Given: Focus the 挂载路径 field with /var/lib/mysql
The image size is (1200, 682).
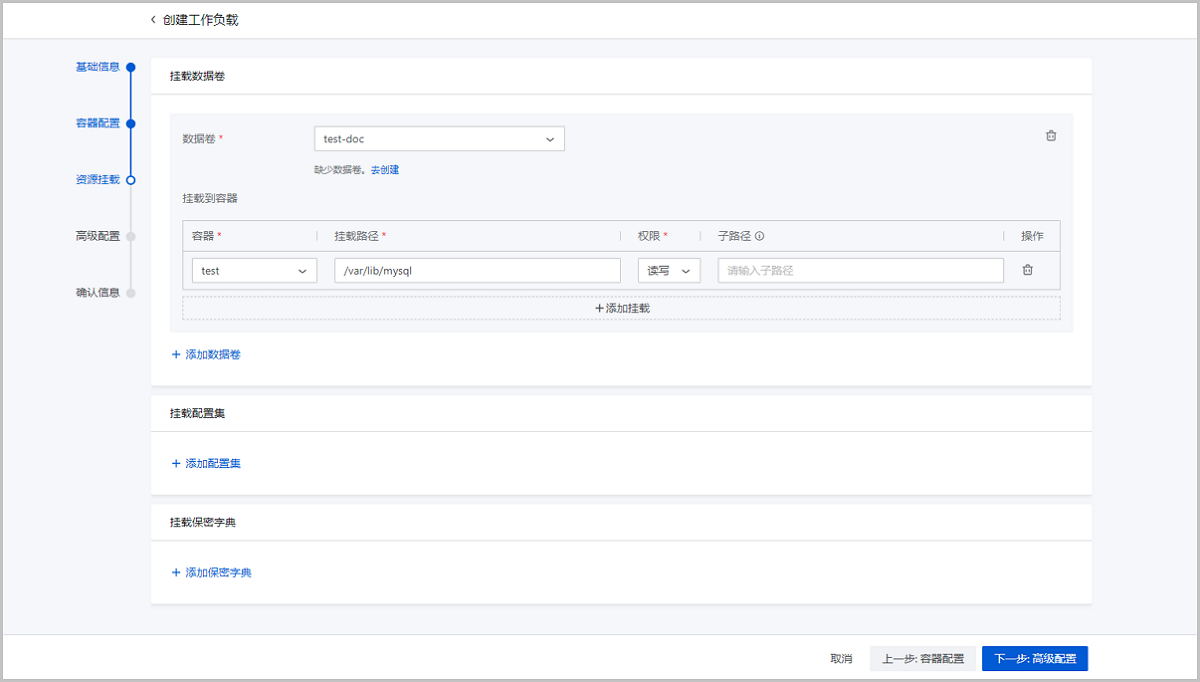Looking at the screenshot, I should coord(477,271).
